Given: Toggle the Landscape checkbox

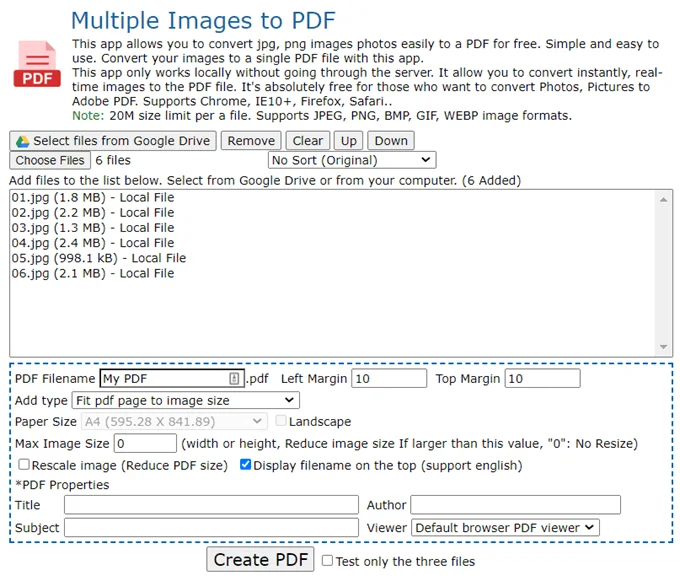Looking at the screenshot, I should click(281, 420).
